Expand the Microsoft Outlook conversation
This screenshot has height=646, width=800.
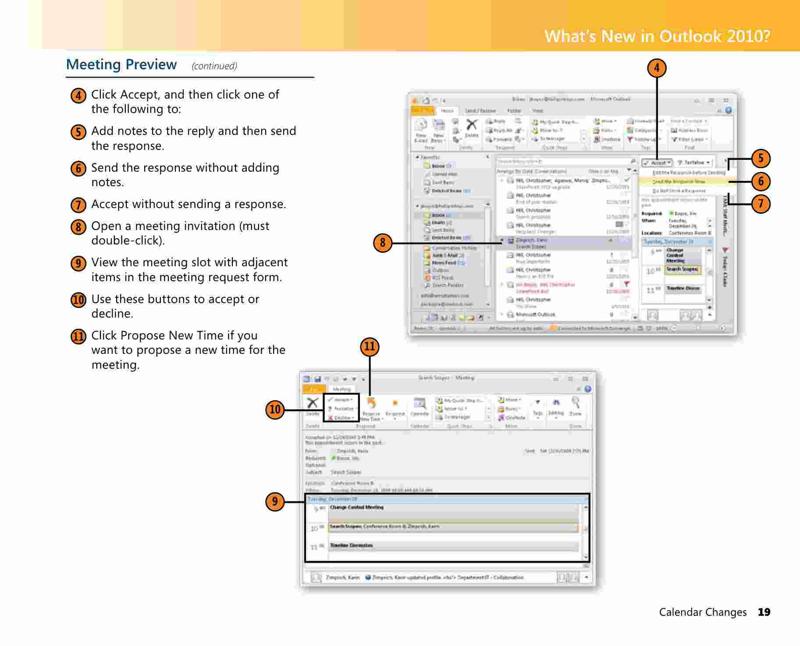pos(502,314)
